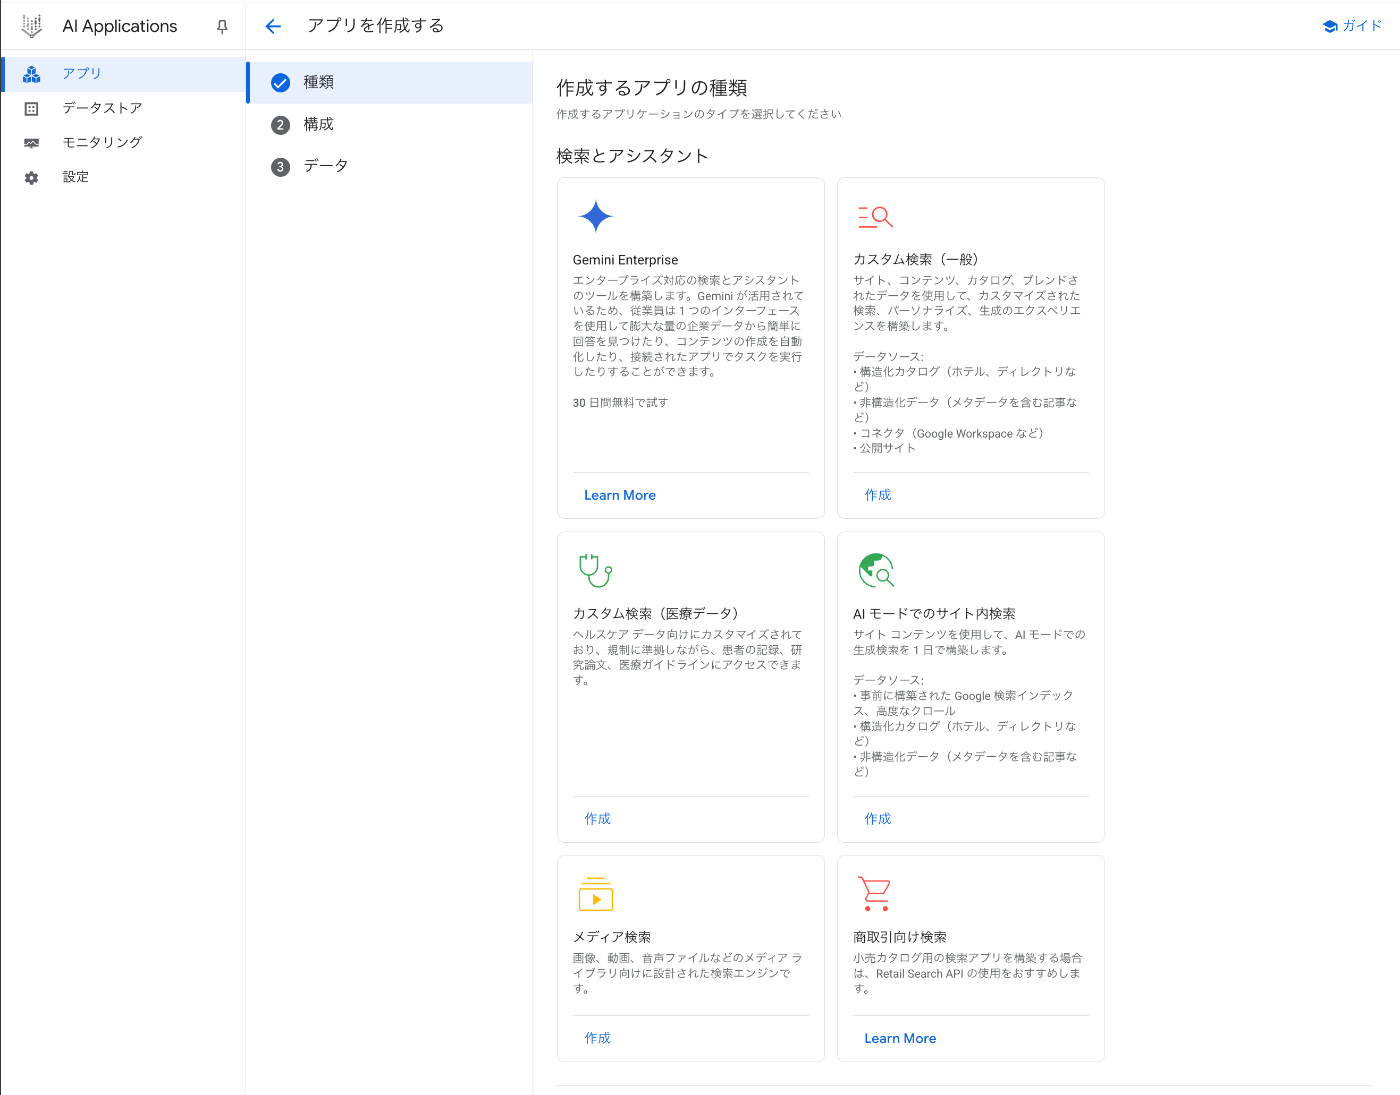Open 設定 from the sidebar
The width and height of the screenshot is (1400, 1095).
pyautogui.click(x=124, y=177)
